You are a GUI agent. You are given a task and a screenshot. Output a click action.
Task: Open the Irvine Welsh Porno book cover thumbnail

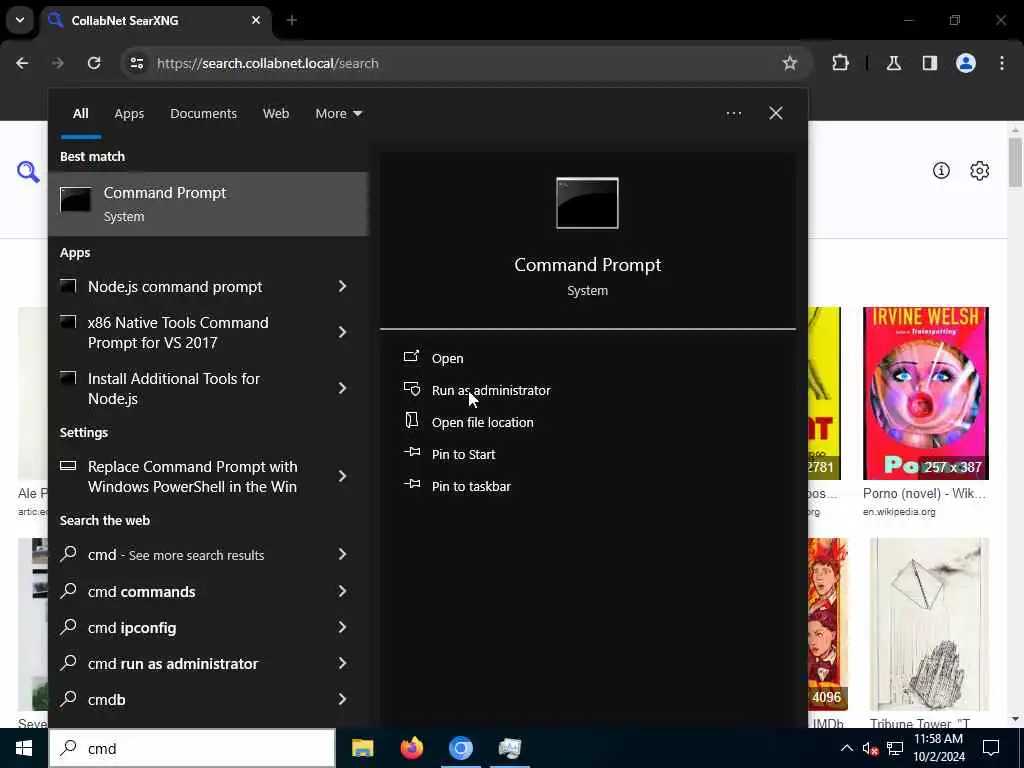(926, 393)
